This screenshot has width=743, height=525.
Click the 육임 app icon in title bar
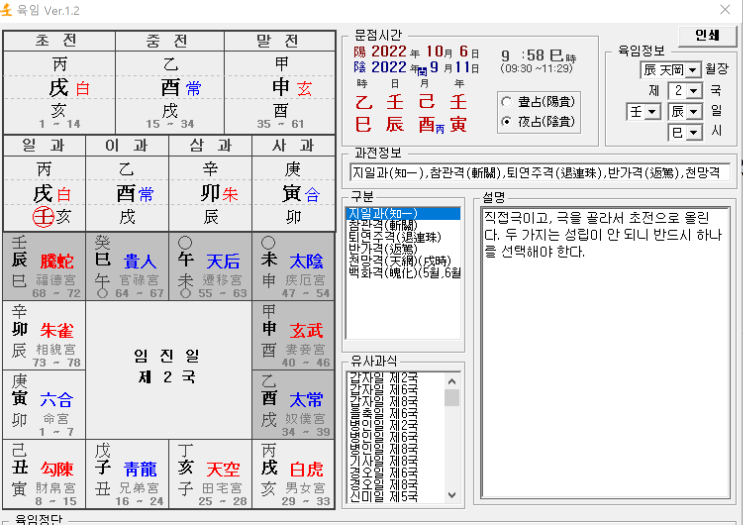pos(6,9)
